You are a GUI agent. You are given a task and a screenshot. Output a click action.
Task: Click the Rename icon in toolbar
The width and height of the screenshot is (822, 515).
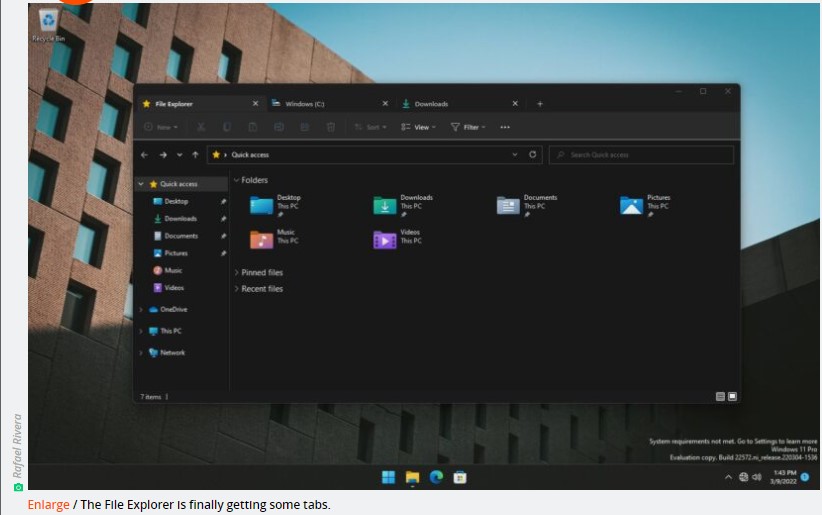pos(279,127)
